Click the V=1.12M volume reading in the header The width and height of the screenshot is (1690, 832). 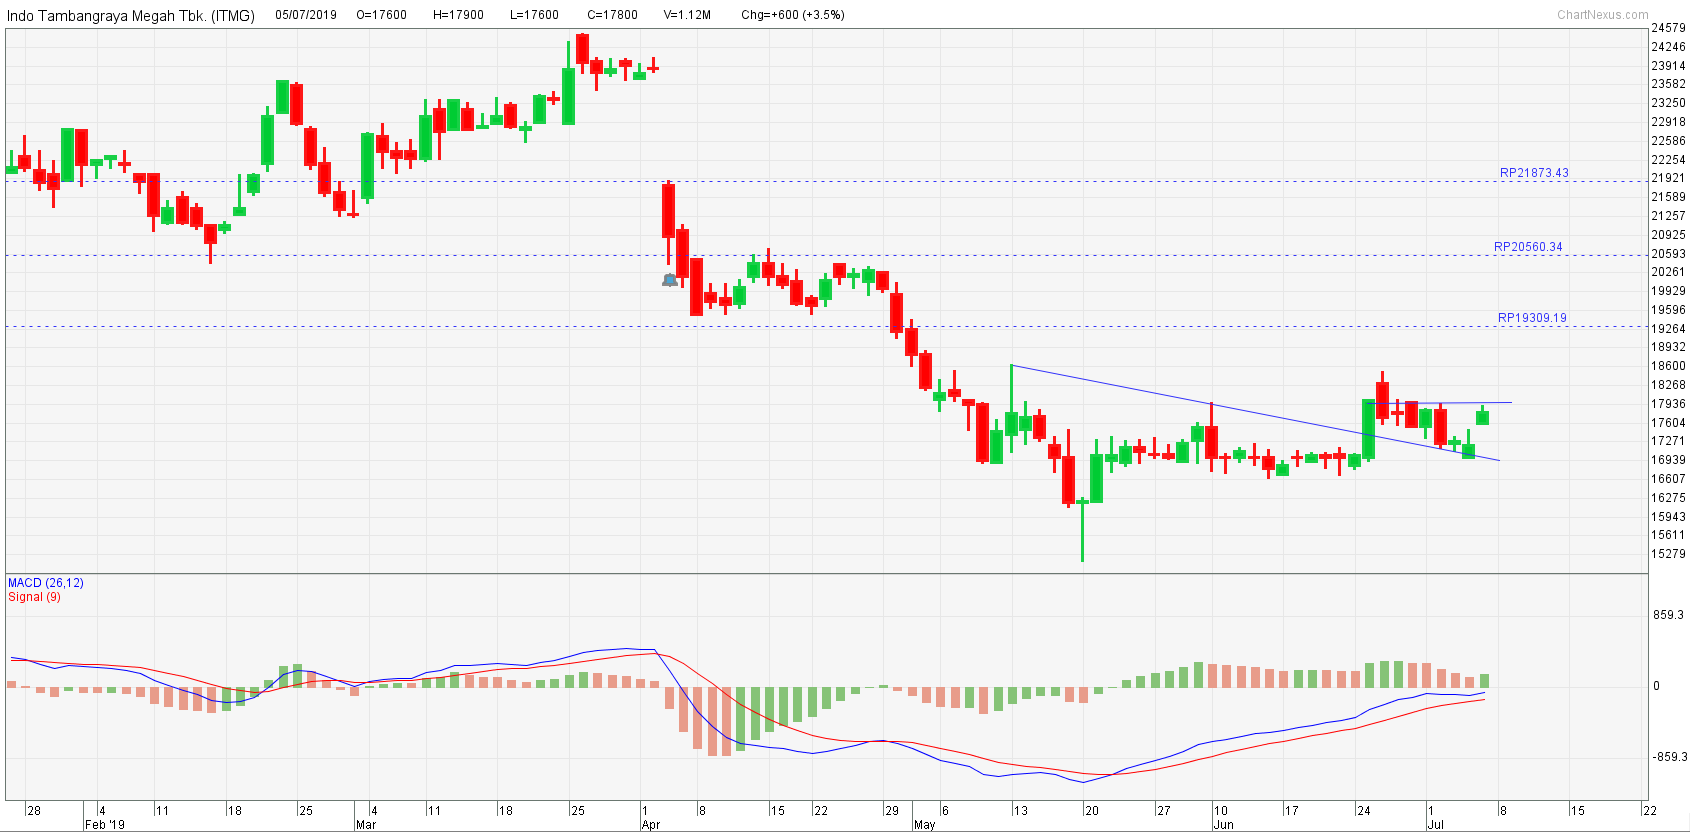point(687,15)
